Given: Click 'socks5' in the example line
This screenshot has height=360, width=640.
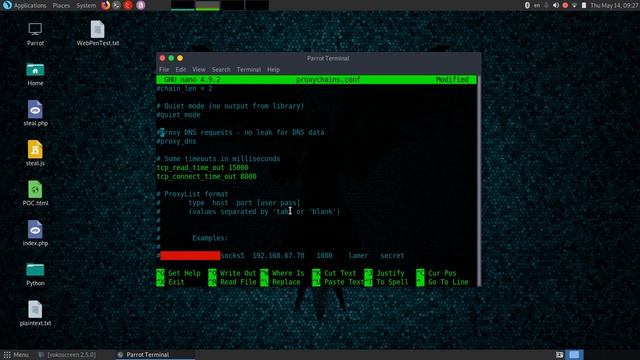Looking at the screenshot, I should [x=232, y=256].
